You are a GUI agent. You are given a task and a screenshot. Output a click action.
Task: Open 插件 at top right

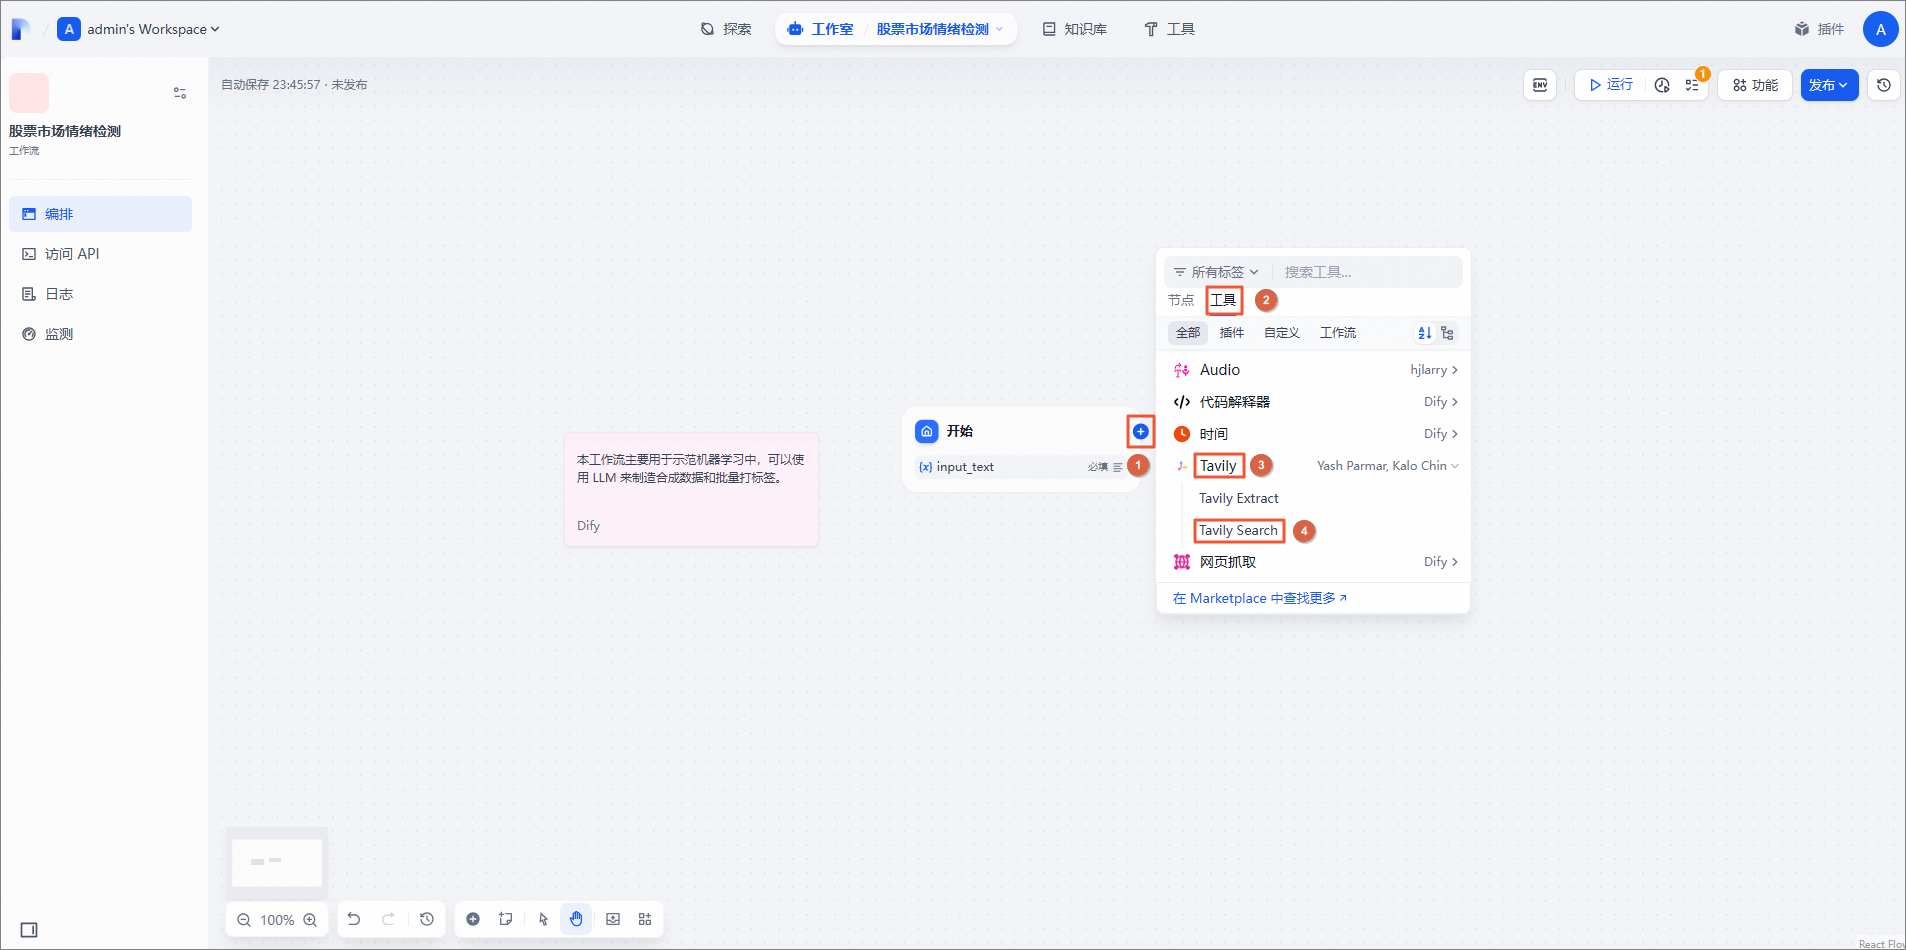click(x=1819, y=29)
